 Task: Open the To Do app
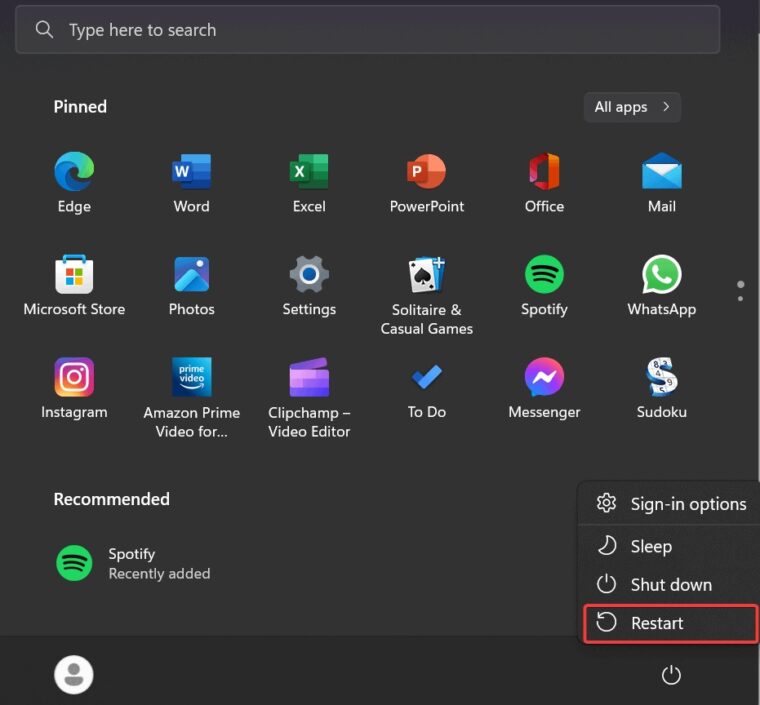427,377
